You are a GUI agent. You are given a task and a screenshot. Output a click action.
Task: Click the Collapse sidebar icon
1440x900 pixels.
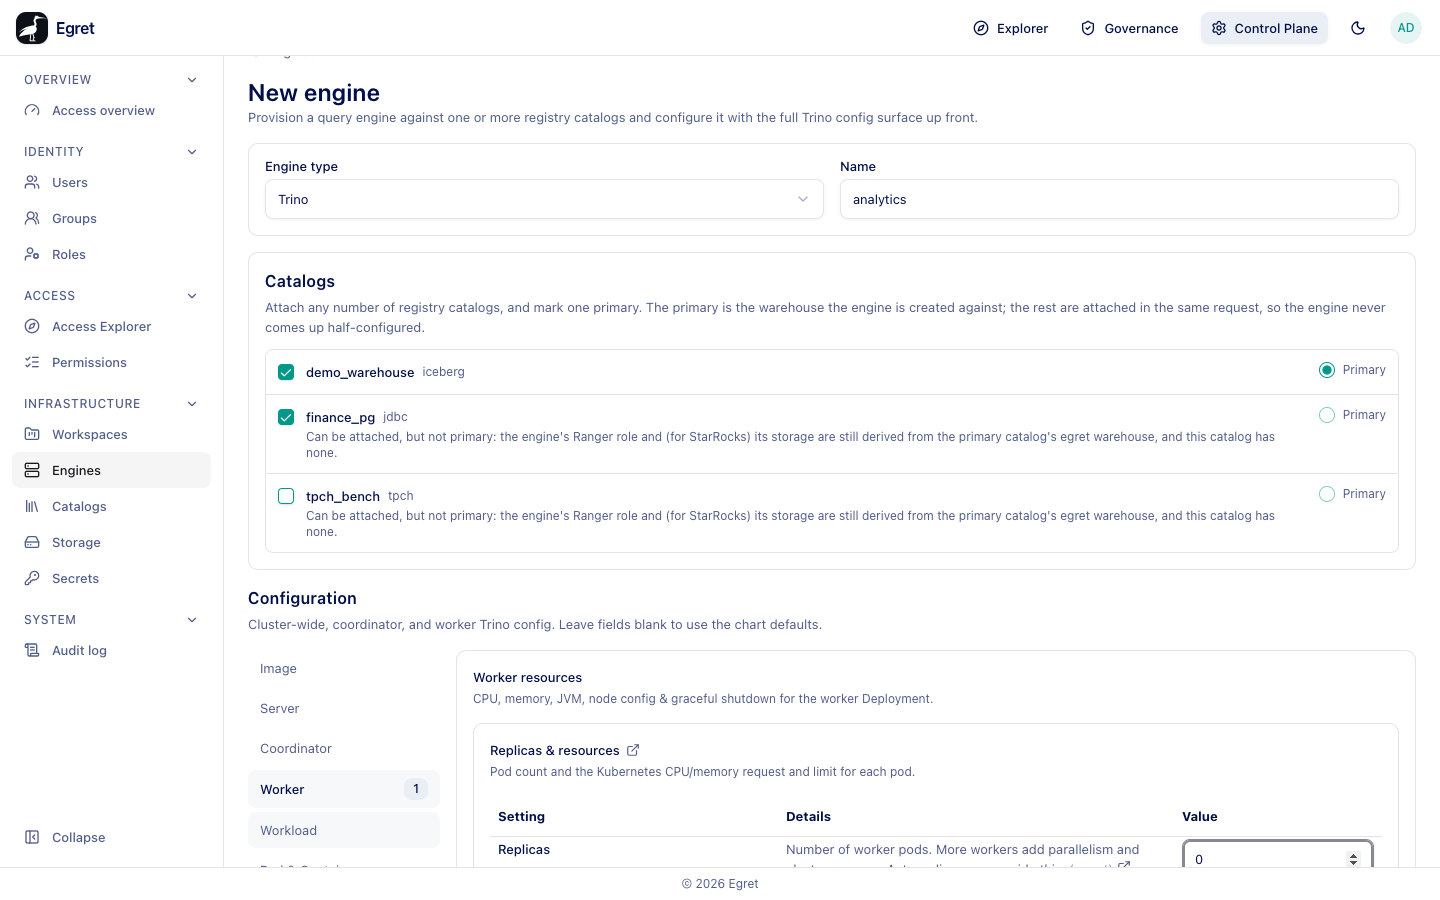tap(32, 837)
